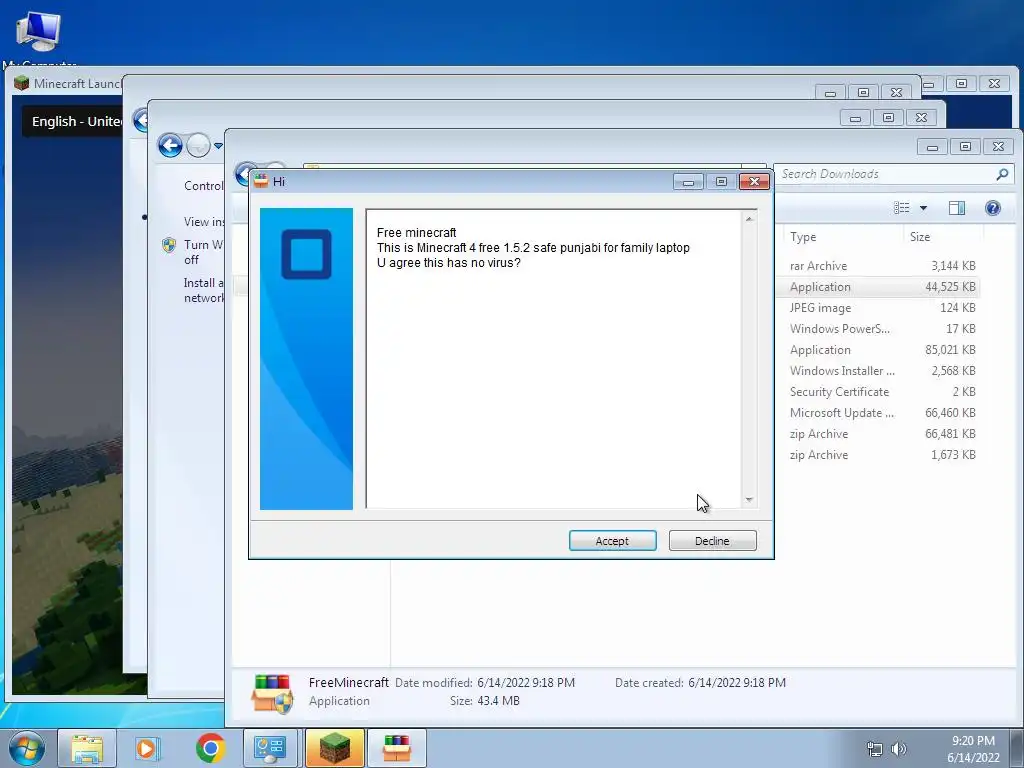Click the Date modified value 6/14/2022 9:18 PM

[x=526, y=682]
